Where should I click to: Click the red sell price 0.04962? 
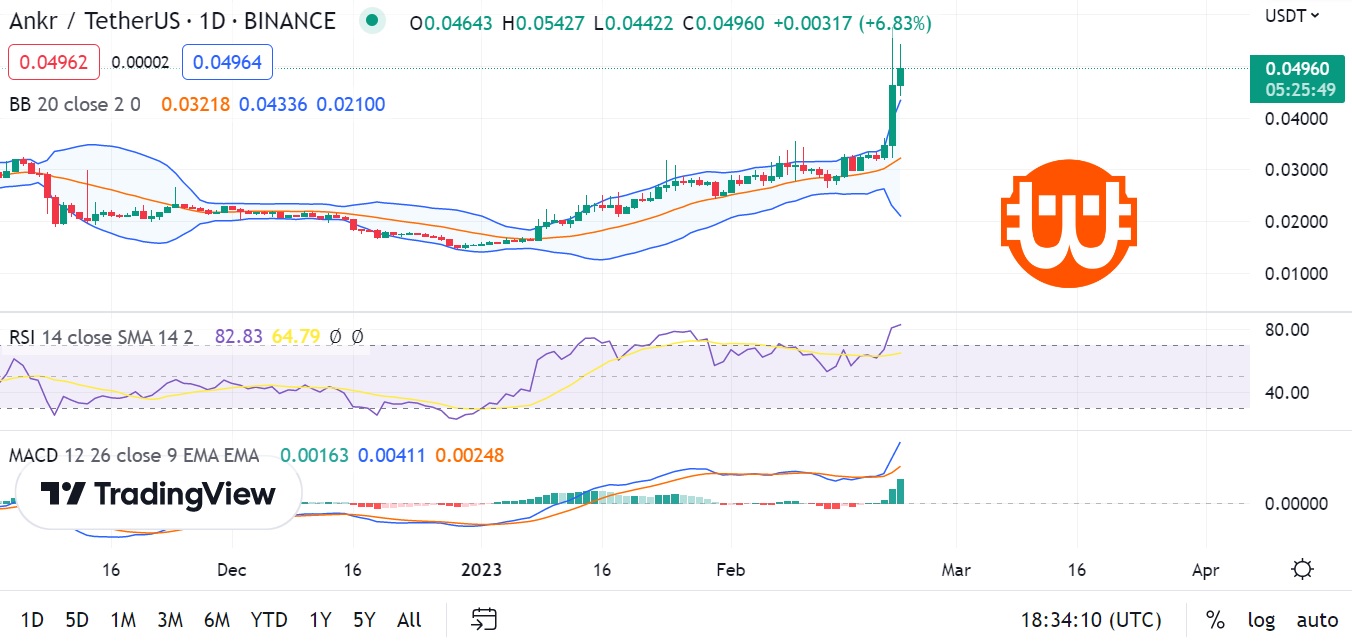point(54,63)
